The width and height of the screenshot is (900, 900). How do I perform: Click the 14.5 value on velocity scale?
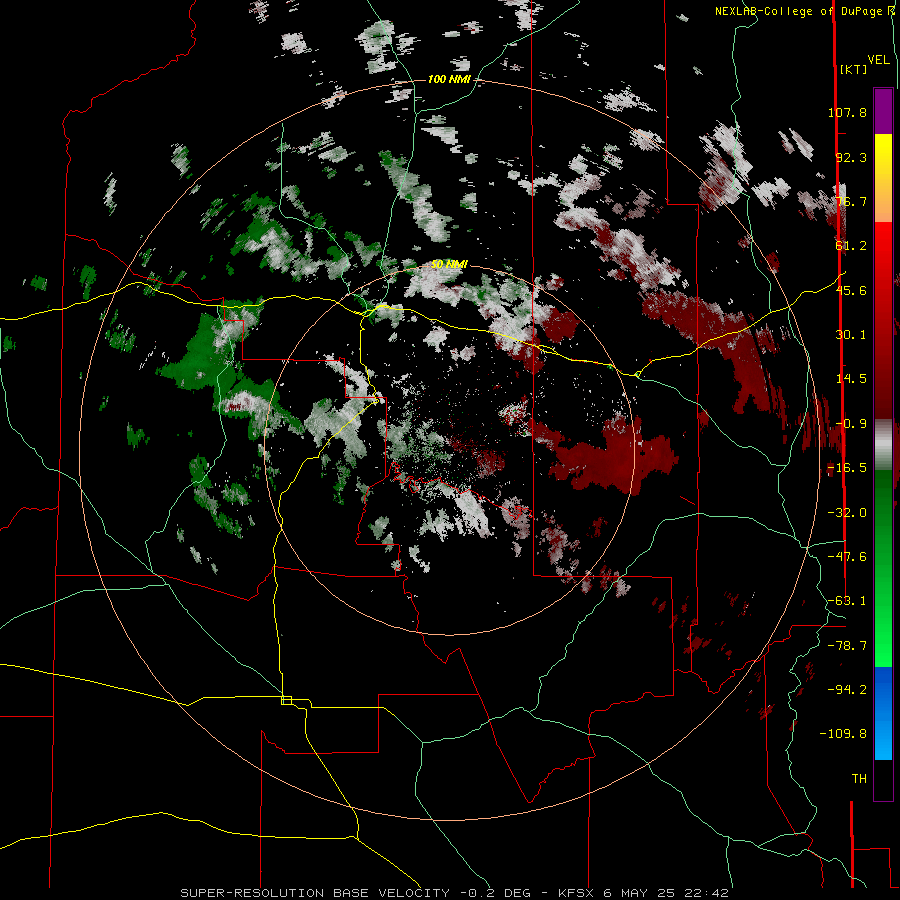coord(851,379)
